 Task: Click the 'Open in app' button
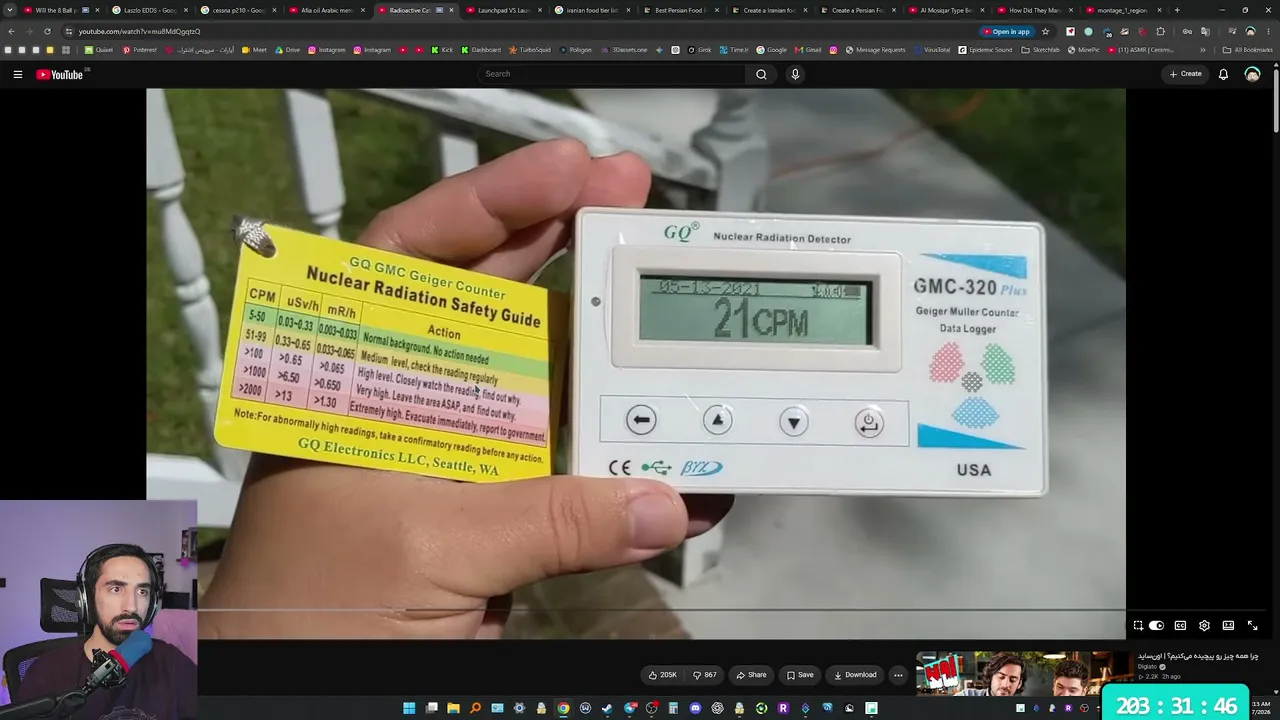point(1007,31)
